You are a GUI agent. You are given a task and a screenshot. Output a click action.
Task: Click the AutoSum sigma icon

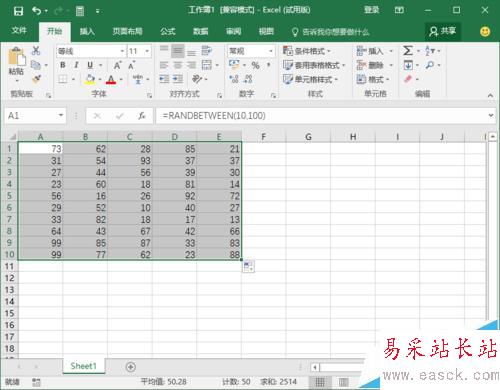tap(408, 51)
